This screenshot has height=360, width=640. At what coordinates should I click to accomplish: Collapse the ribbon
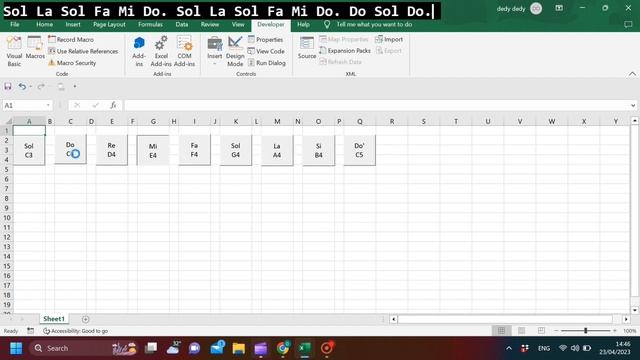click(632, 74)
